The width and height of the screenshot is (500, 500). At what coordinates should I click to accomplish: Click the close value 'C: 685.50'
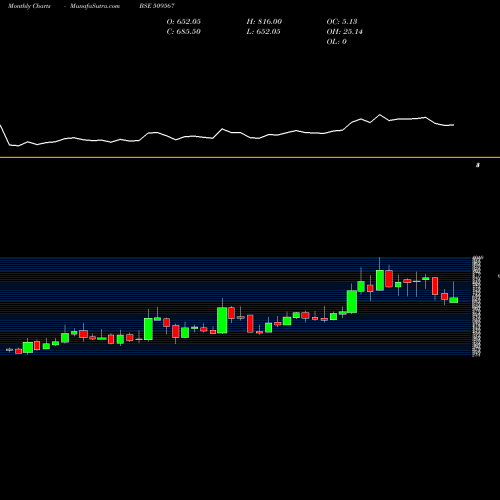pos(184,32)
